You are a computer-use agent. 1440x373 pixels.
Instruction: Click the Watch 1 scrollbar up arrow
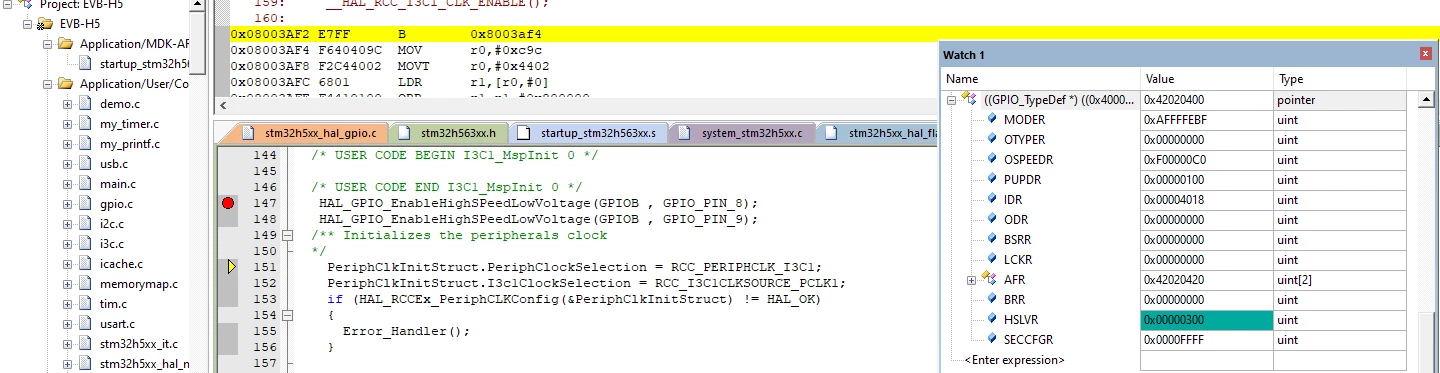1426,99
